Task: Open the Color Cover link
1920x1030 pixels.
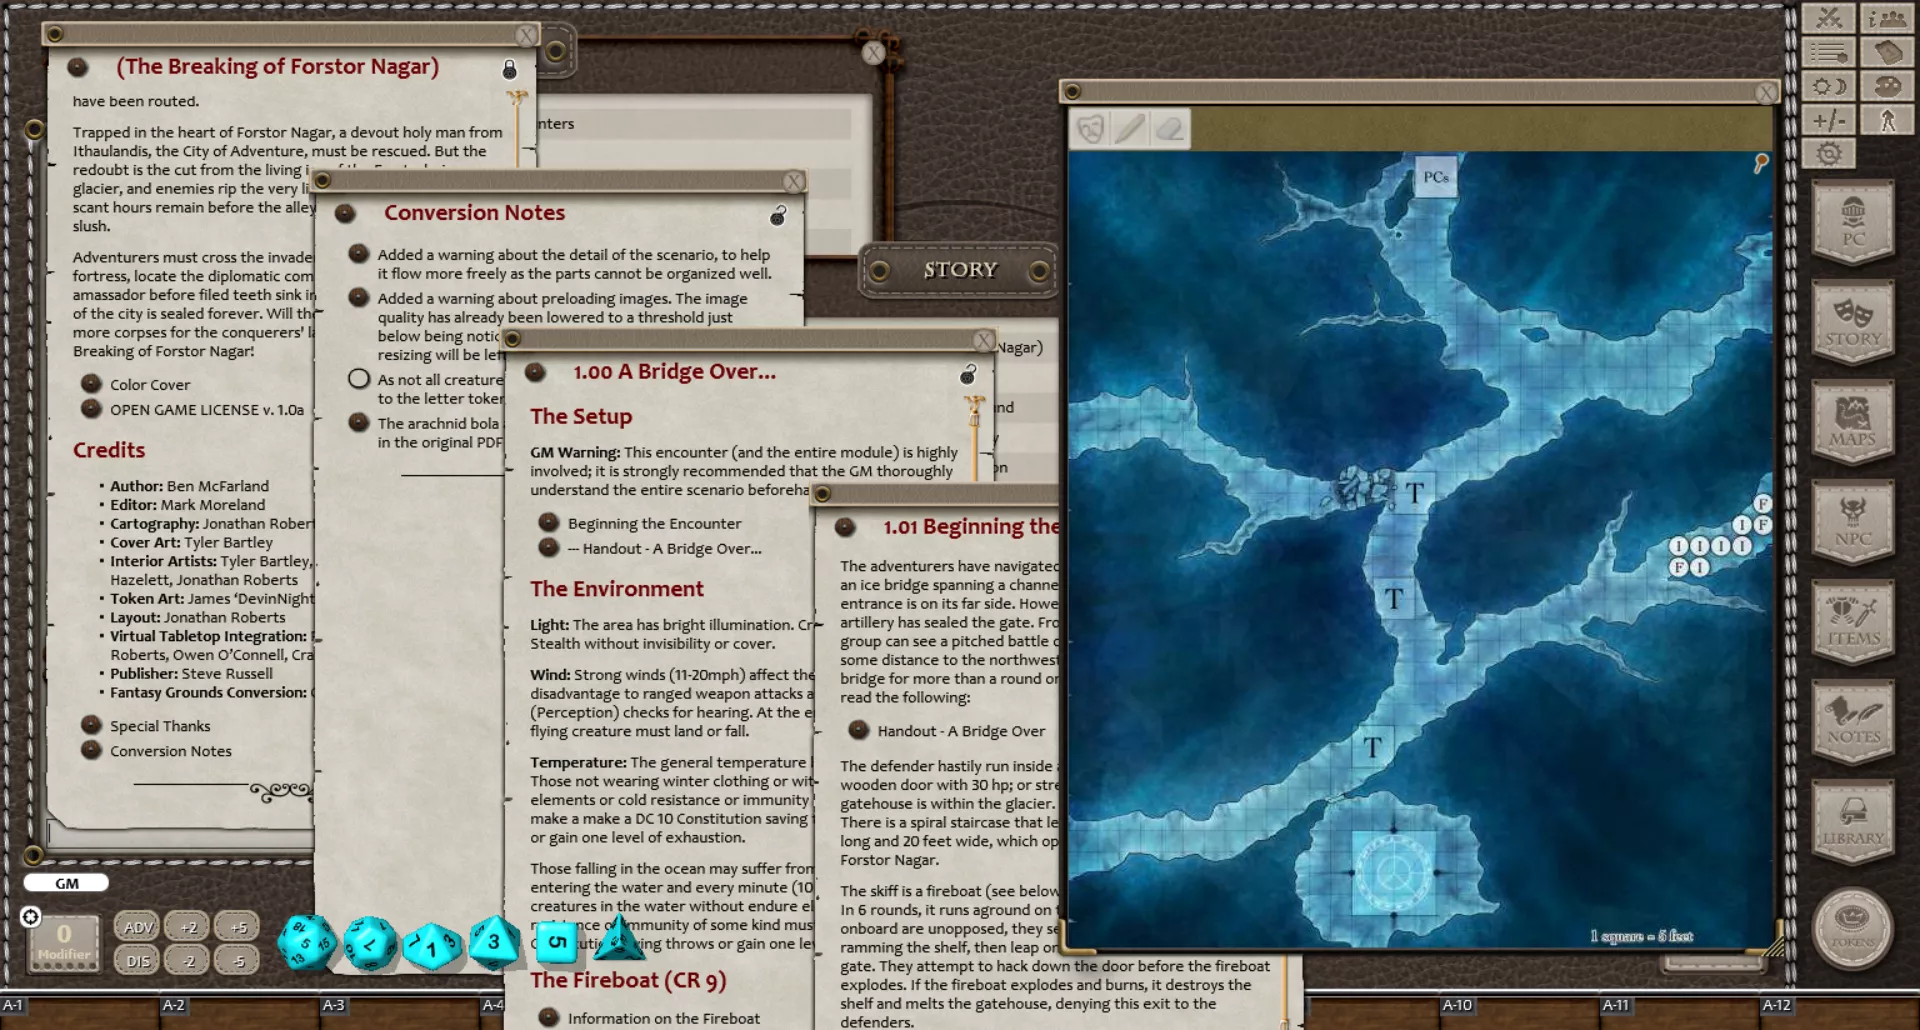Action: pos(150,385)
